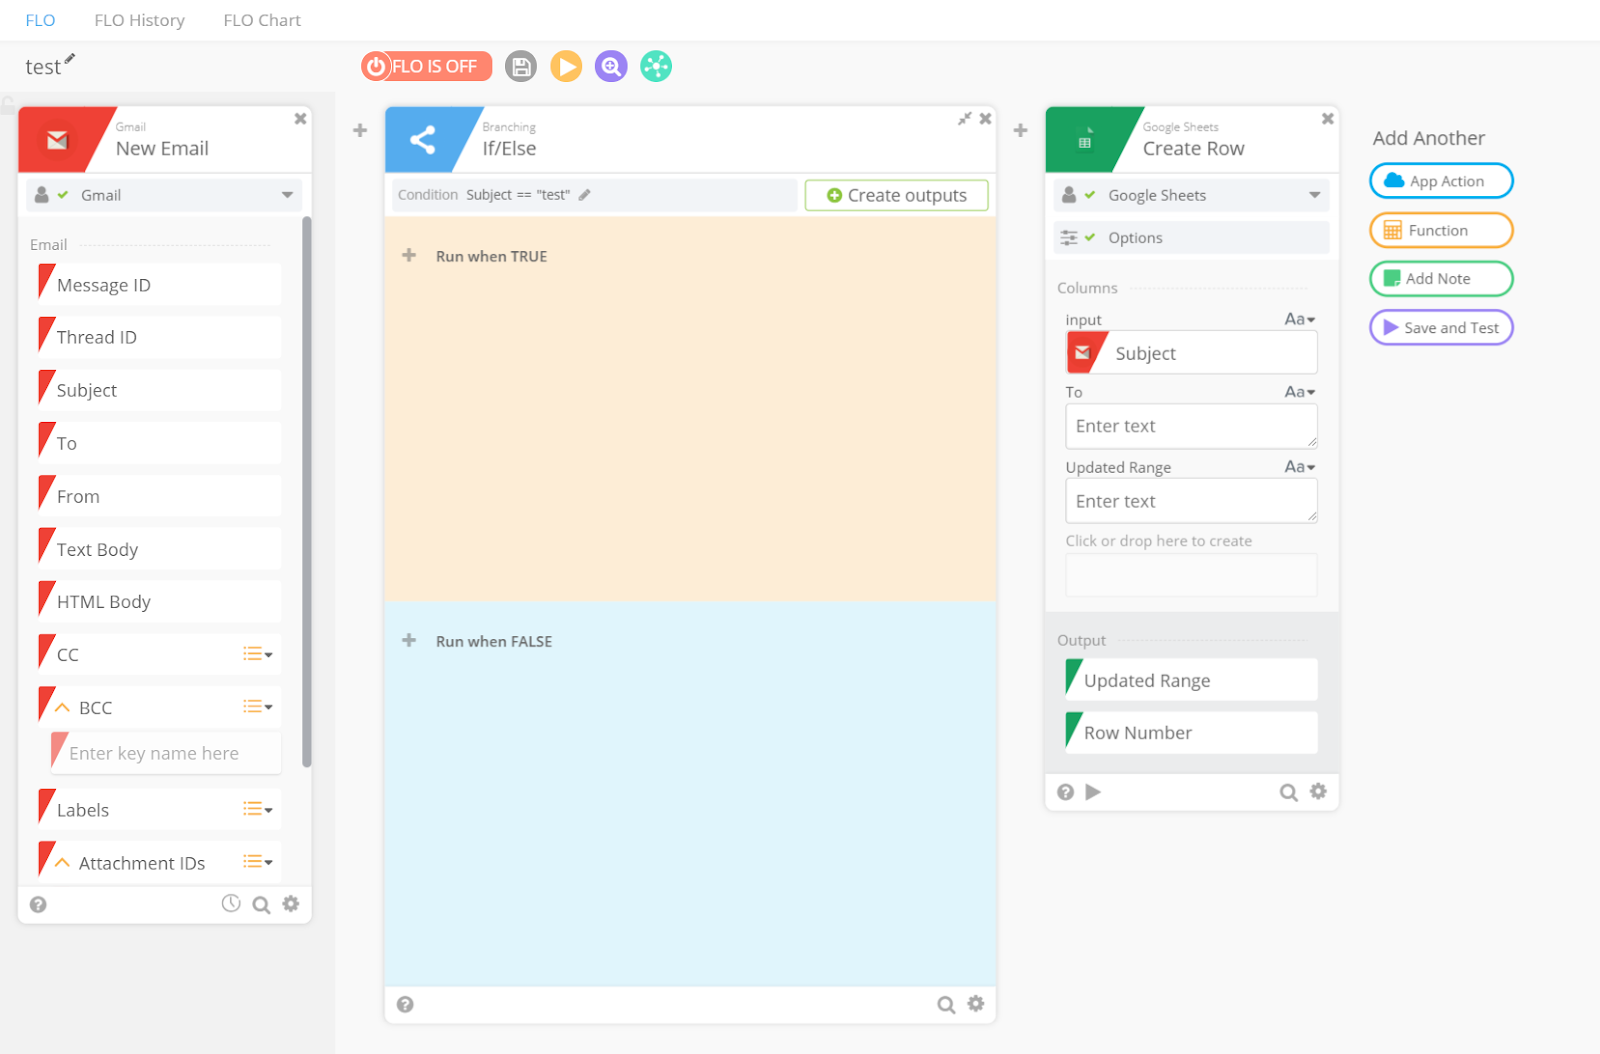
Task: Close the Gmail New Email card
Action: coord(300,119)
